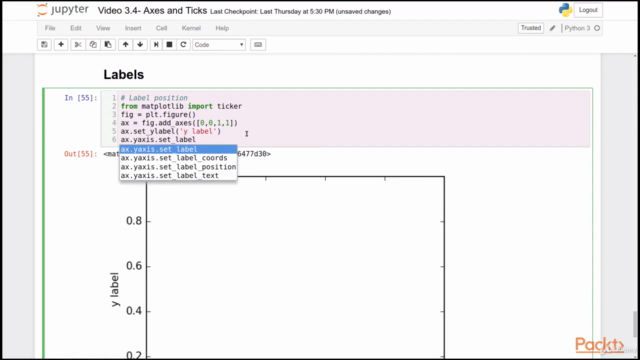Copy selected cells icon
This screenshot has width=640, height=360.
tap(93, 44)
